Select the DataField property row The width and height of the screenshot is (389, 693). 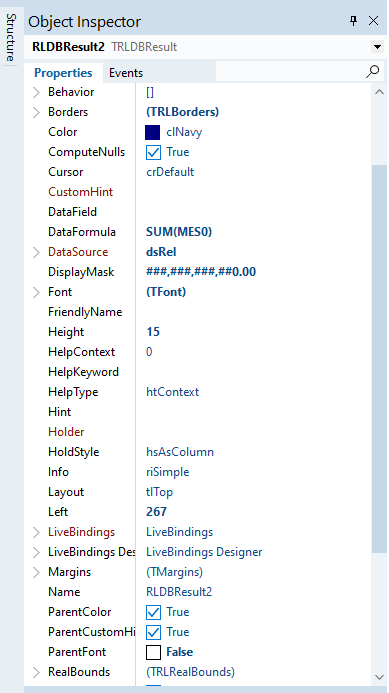[x=197, y=212]
